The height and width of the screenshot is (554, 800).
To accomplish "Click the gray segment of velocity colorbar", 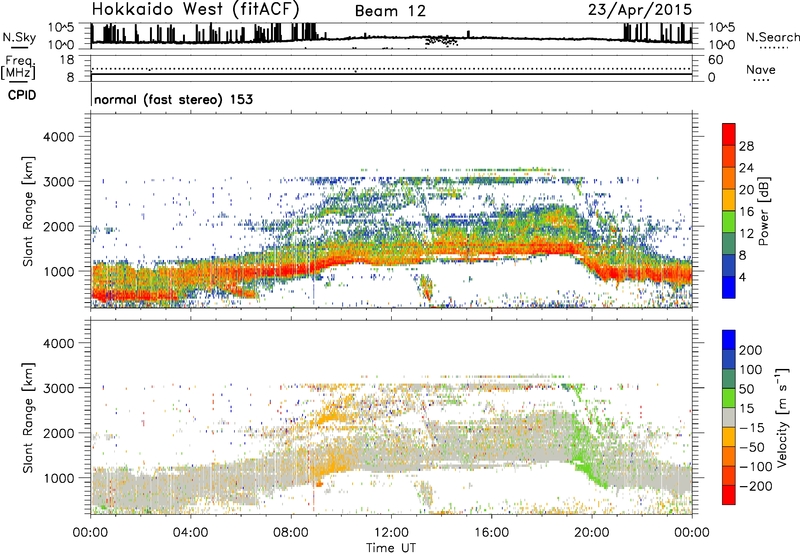I will coord(729,417).
